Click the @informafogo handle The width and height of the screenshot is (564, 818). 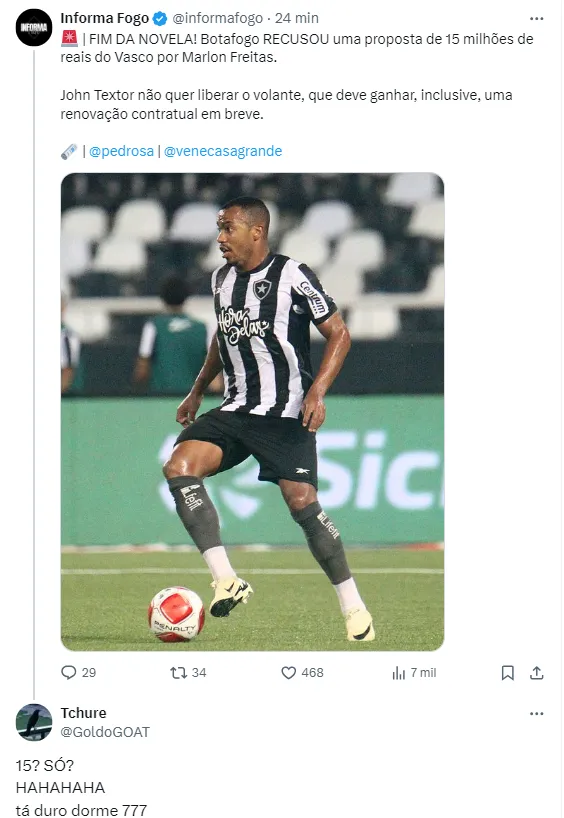tap(218, 18)
